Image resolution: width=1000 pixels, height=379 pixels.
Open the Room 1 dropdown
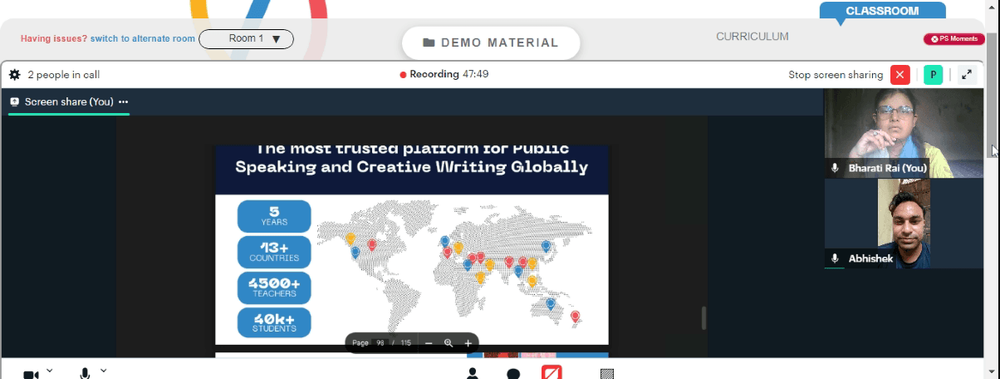point(246,39)
